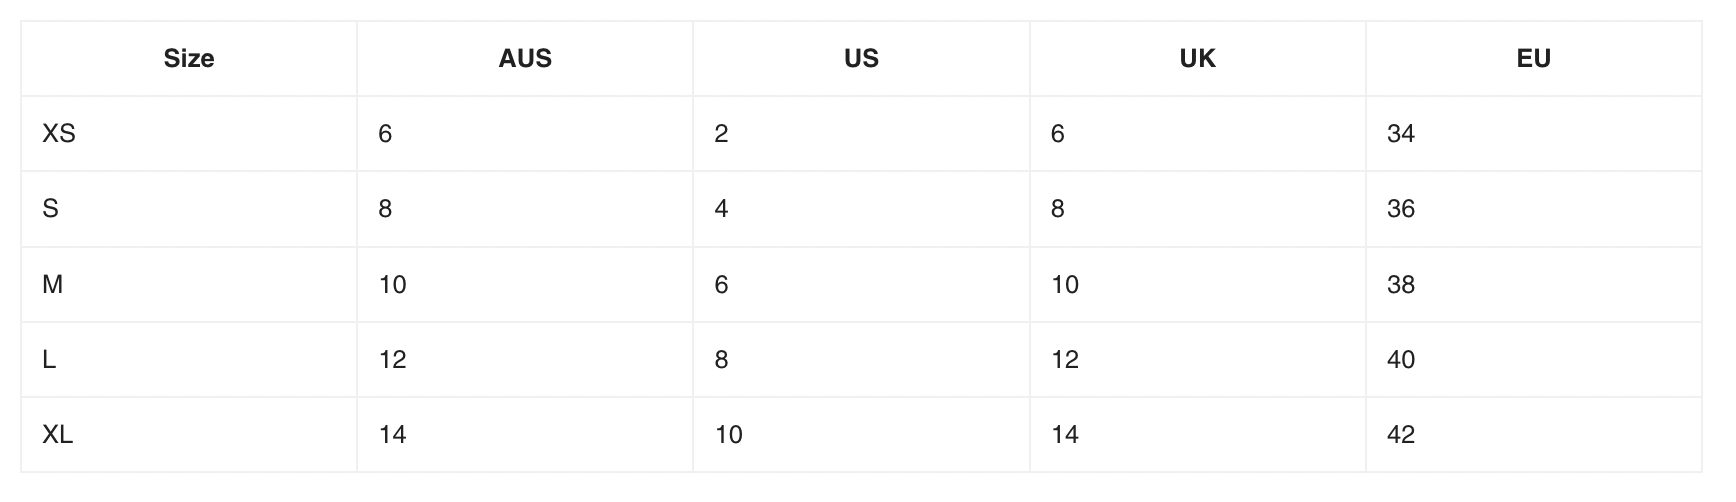Screen dimensions: 1736x502
Task: Click the M size row label
Action: tap(53, 285)
